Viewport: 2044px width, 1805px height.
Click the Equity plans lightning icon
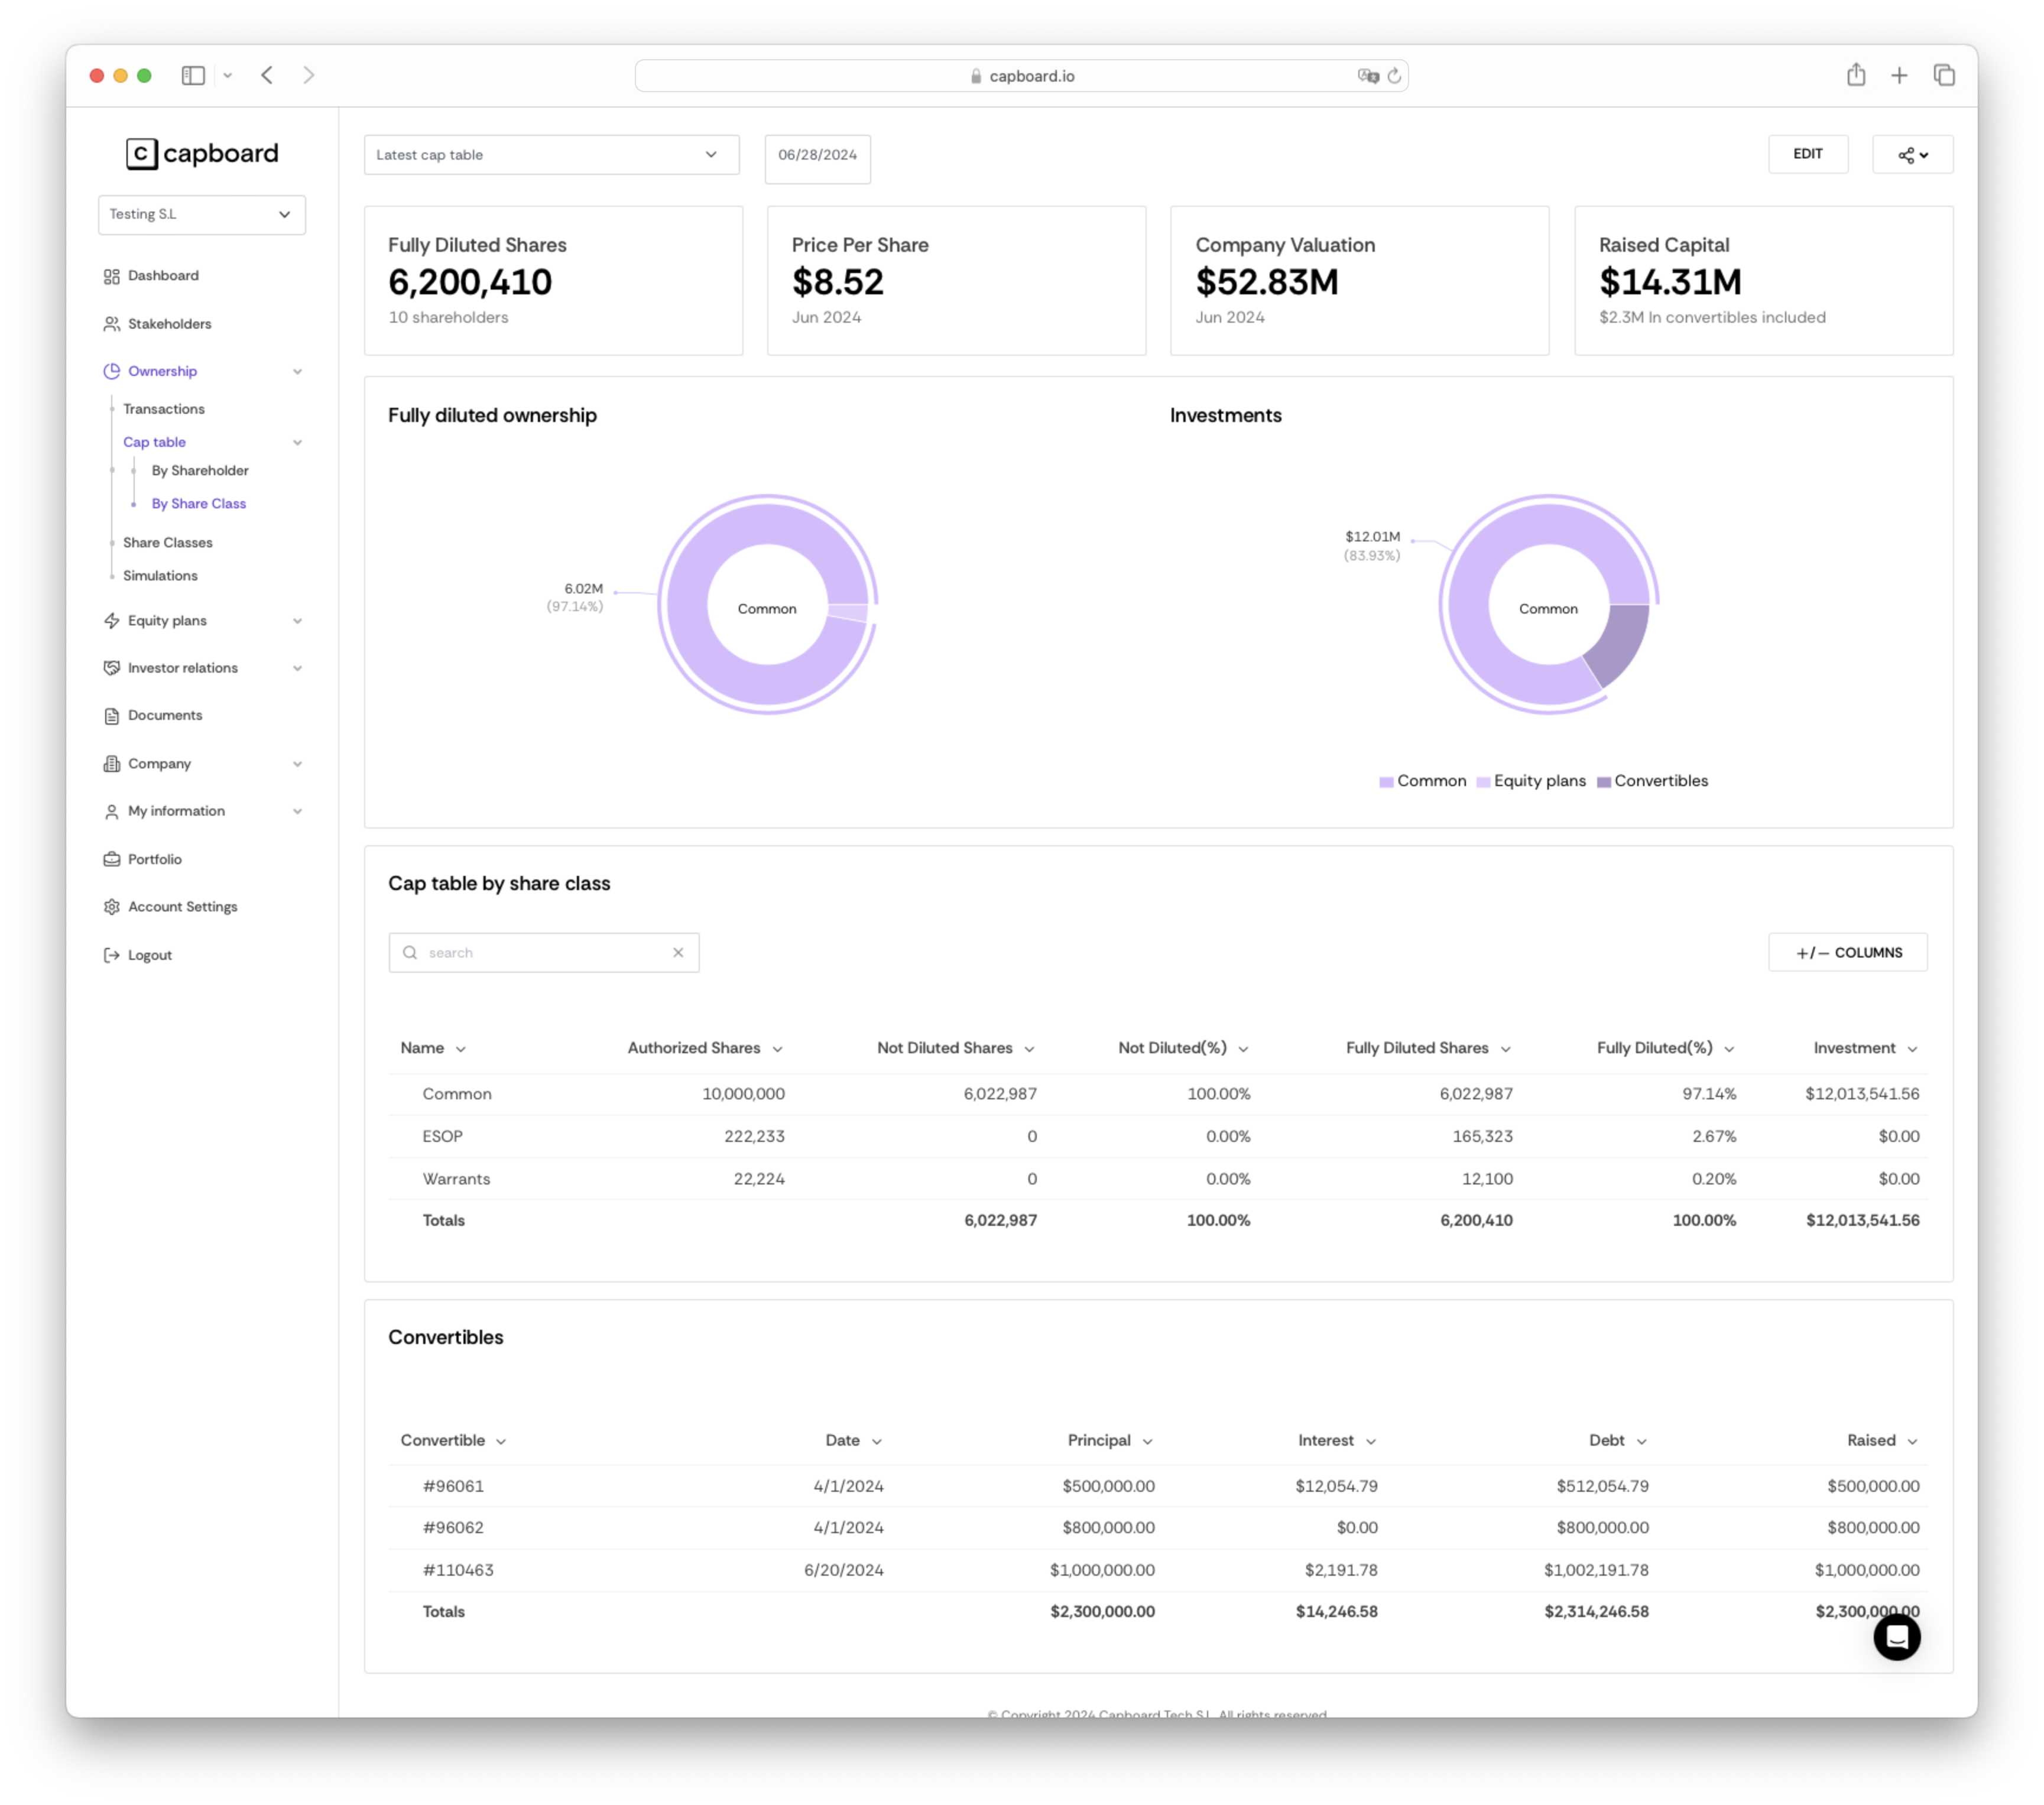tap(112, 620)
